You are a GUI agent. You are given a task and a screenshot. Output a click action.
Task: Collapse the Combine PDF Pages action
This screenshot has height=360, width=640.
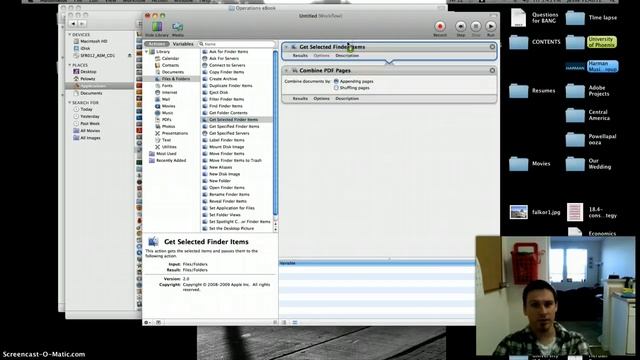pos(287,71)
